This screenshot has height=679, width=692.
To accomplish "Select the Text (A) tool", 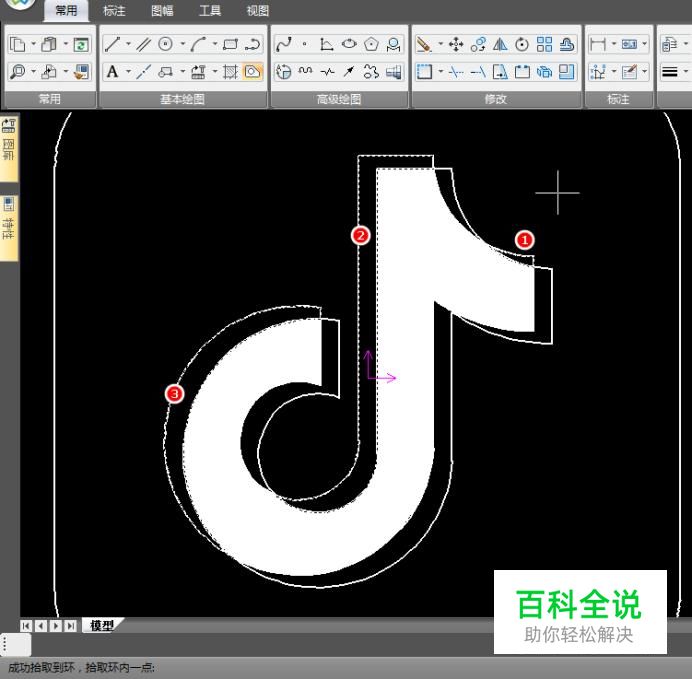I will [x=113, y=71].
